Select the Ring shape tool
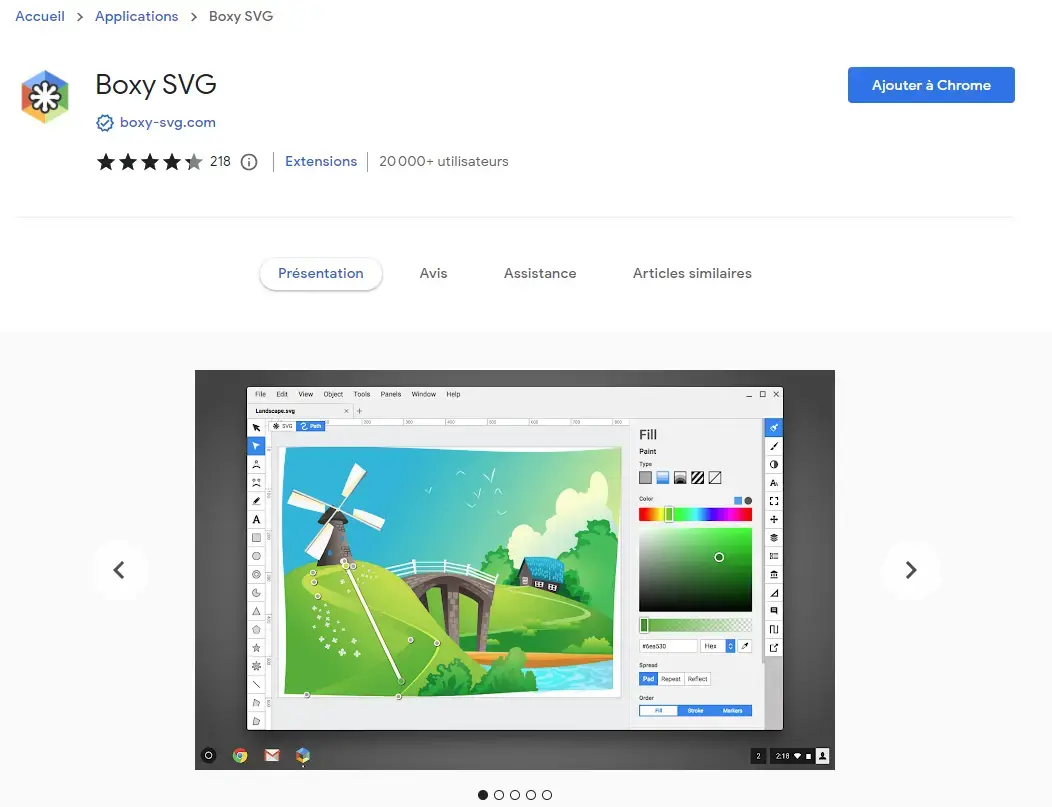Screen dimensions: 1052x807 (256, 574)
